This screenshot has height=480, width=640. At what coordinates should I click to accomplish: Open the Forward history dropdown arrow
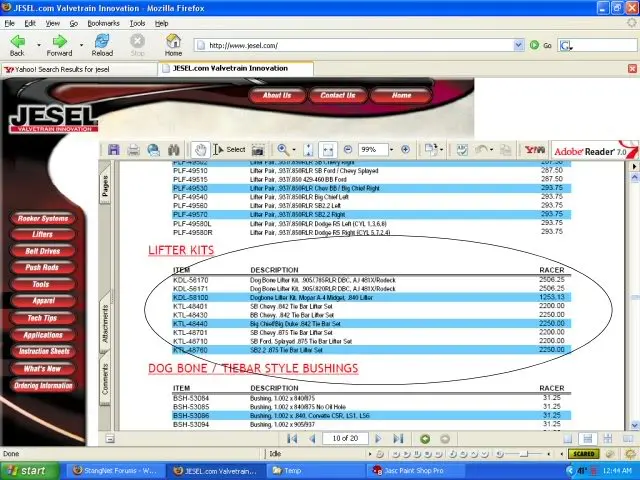coord(81,45)
